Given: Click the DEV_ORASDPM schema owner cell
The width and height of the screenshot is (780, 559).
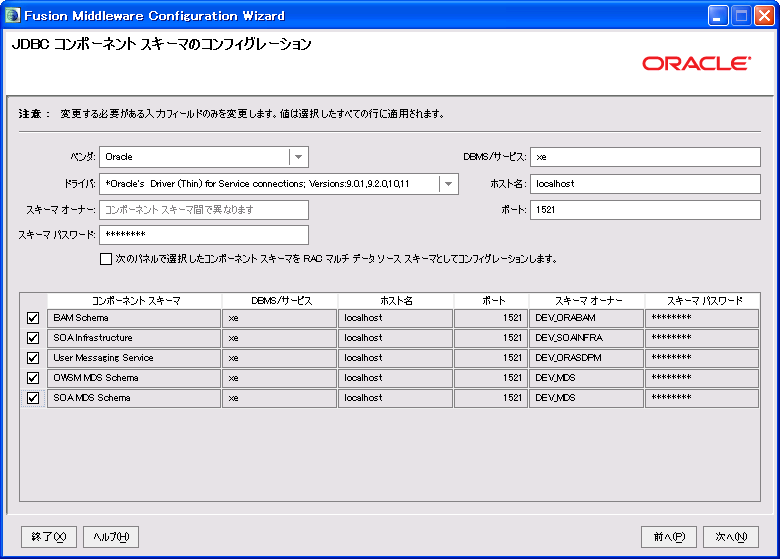Looking at the screenshot, I should pos(586,358).
